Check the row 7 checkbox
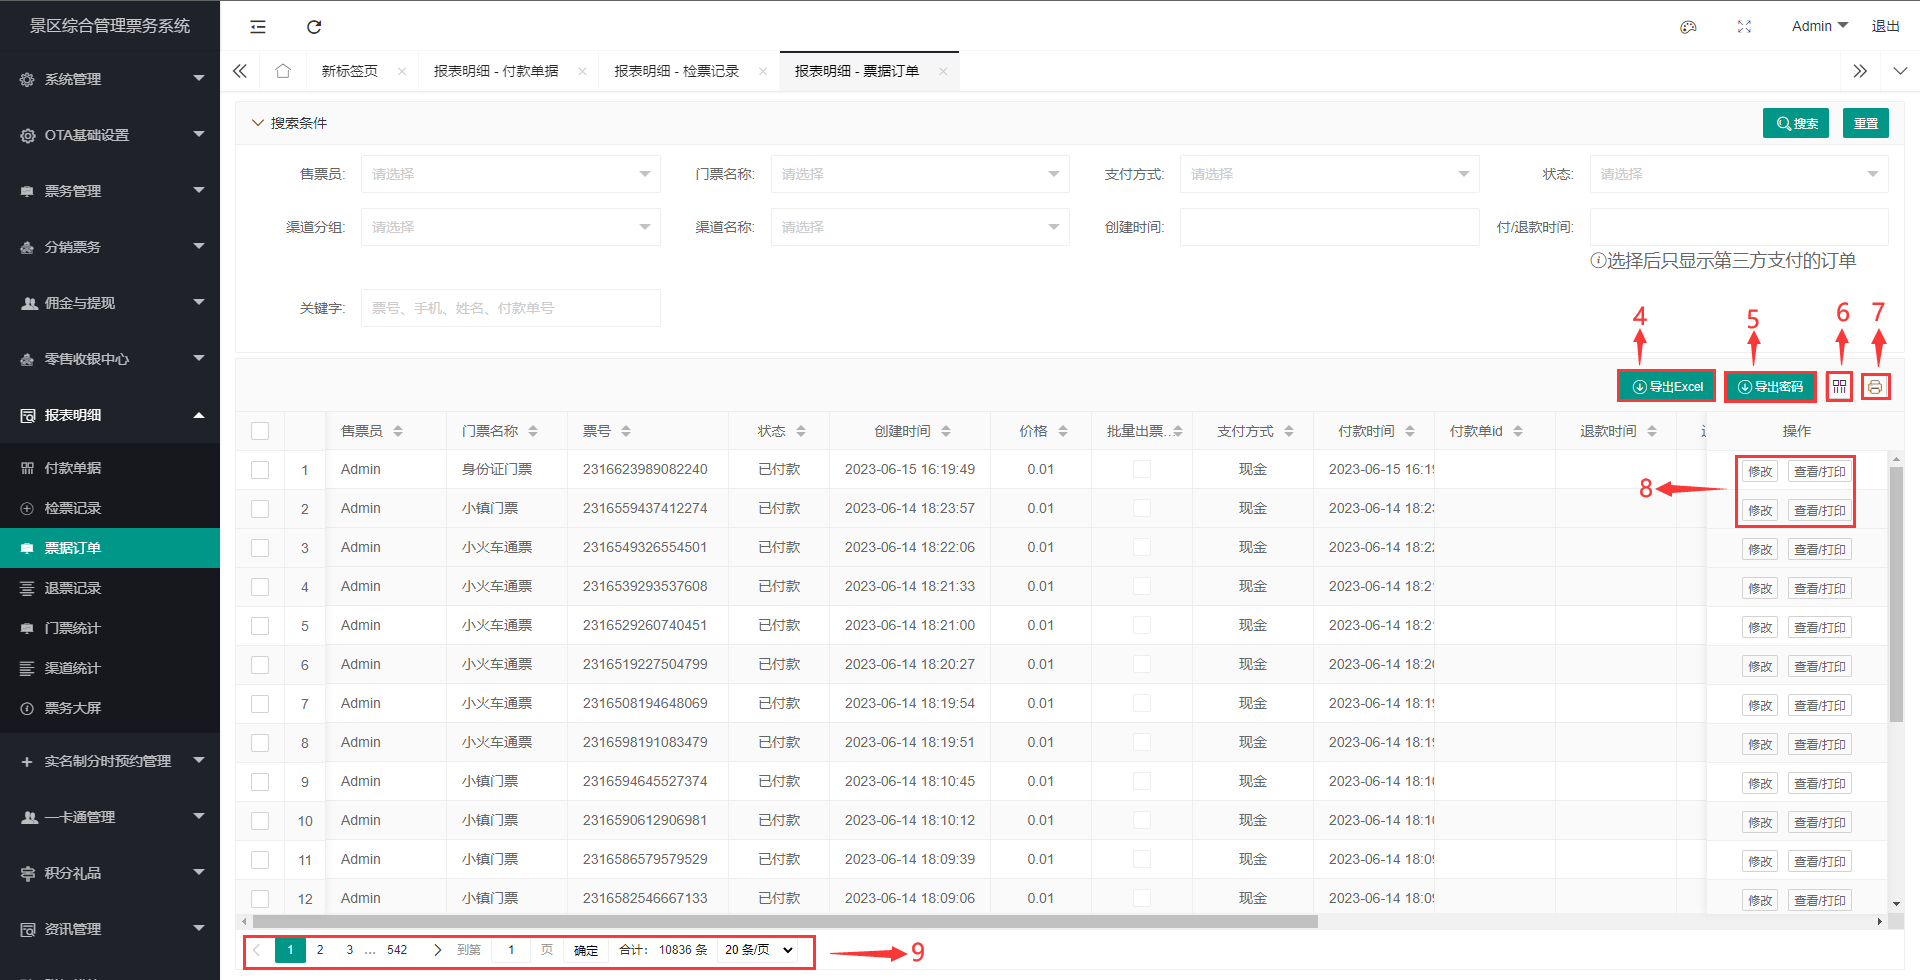Viewport: 1920px width, 980px height. pyautogui.click(x=260, y=703)
